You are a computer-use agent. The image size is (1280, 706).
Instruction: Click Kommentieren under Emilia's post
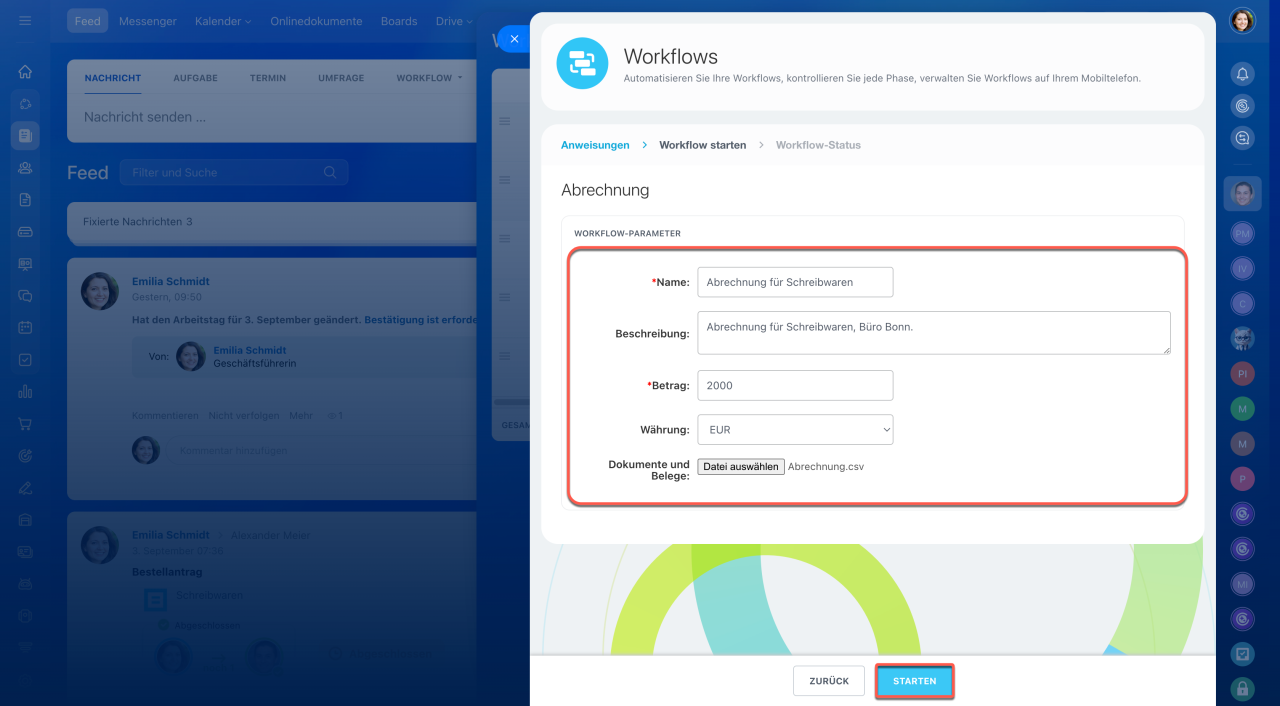click(x=165, y=415)
